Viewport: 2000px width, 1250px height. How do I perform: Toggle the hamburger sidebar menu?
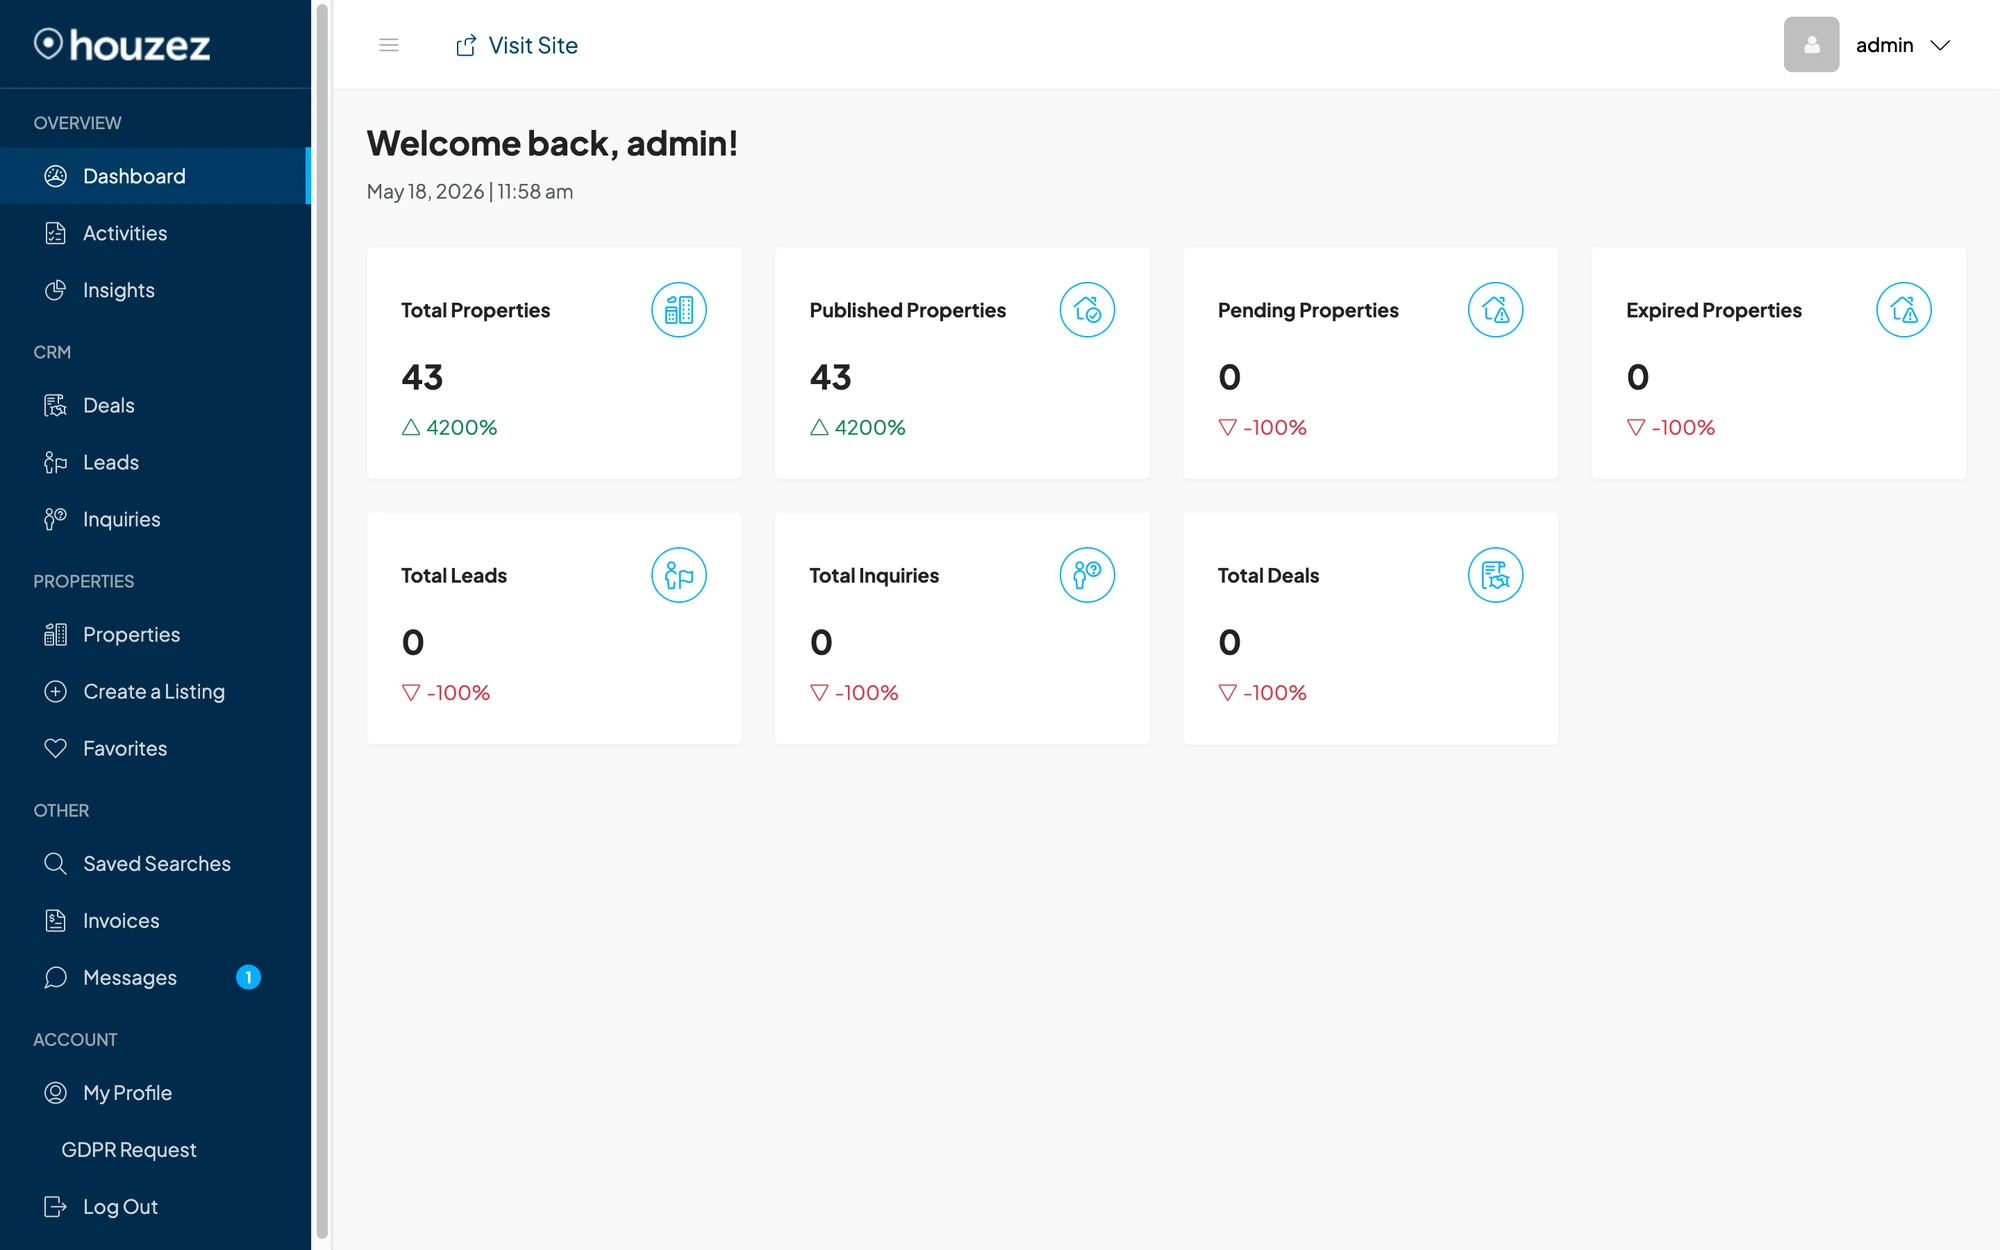(x=389, y=45)
